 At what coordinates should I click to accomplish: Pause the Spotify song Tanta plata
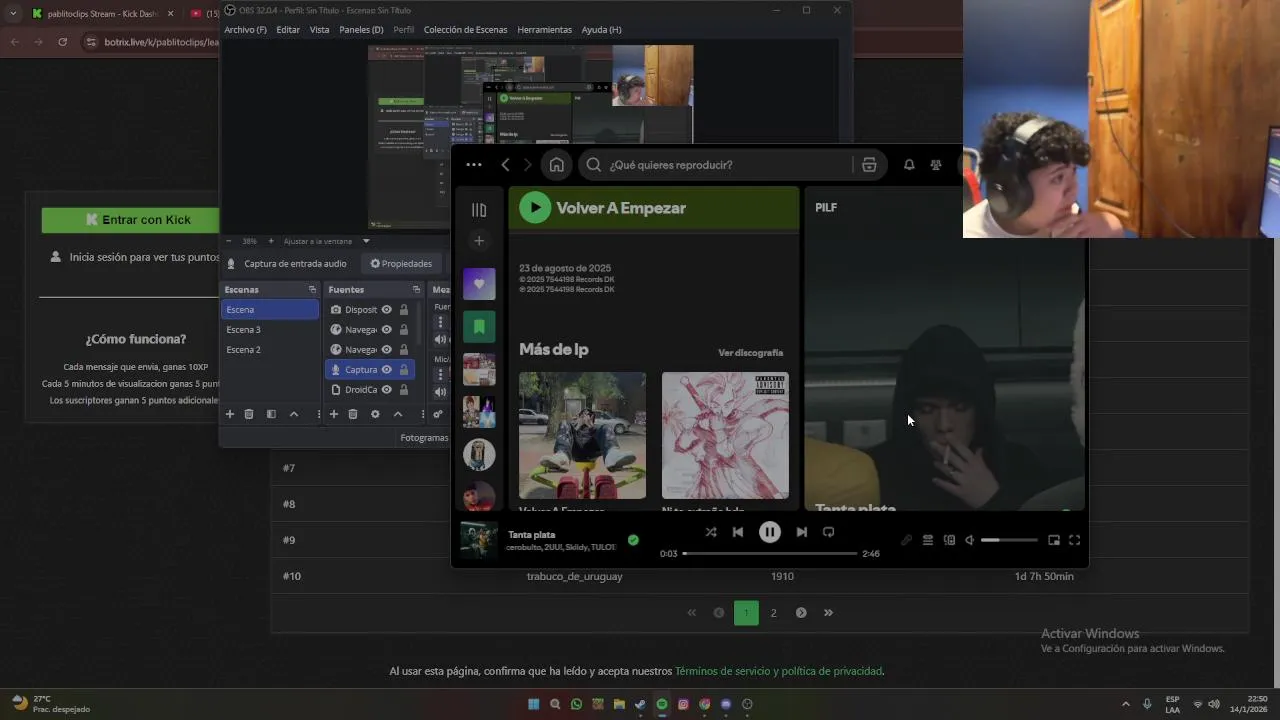769,532
